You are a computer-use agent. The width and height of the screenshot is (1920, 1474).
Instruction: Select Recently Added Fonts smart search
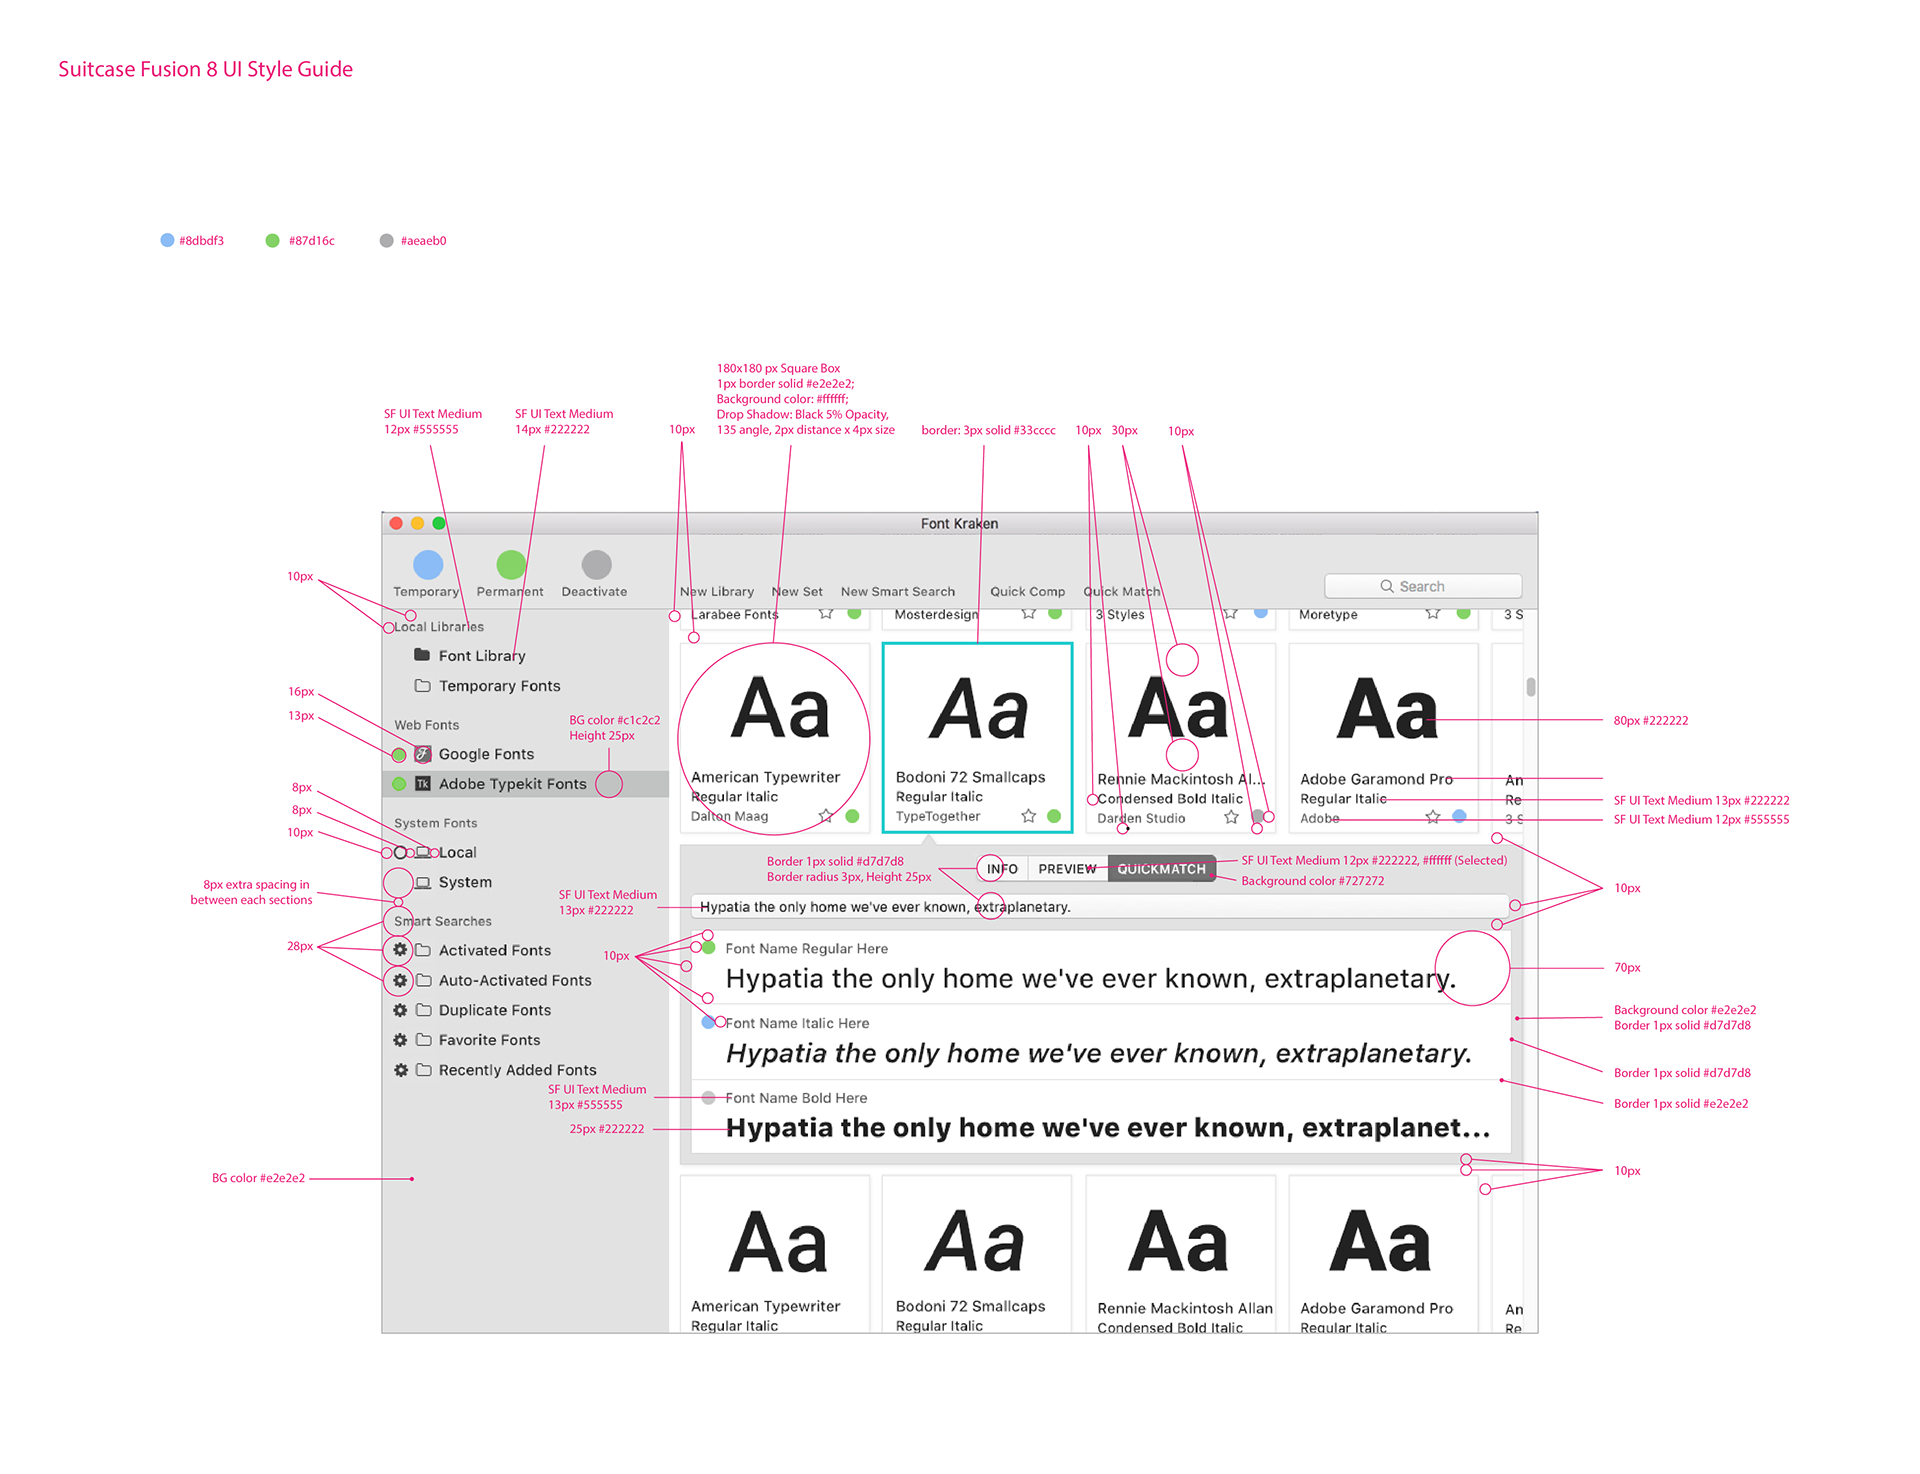pos(517,1071)
